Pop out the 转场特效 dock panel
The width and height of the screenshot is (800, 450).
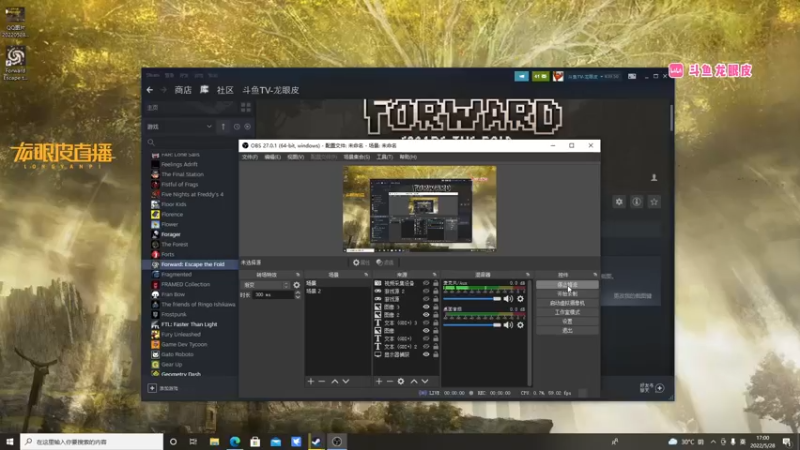coord(298,274)
